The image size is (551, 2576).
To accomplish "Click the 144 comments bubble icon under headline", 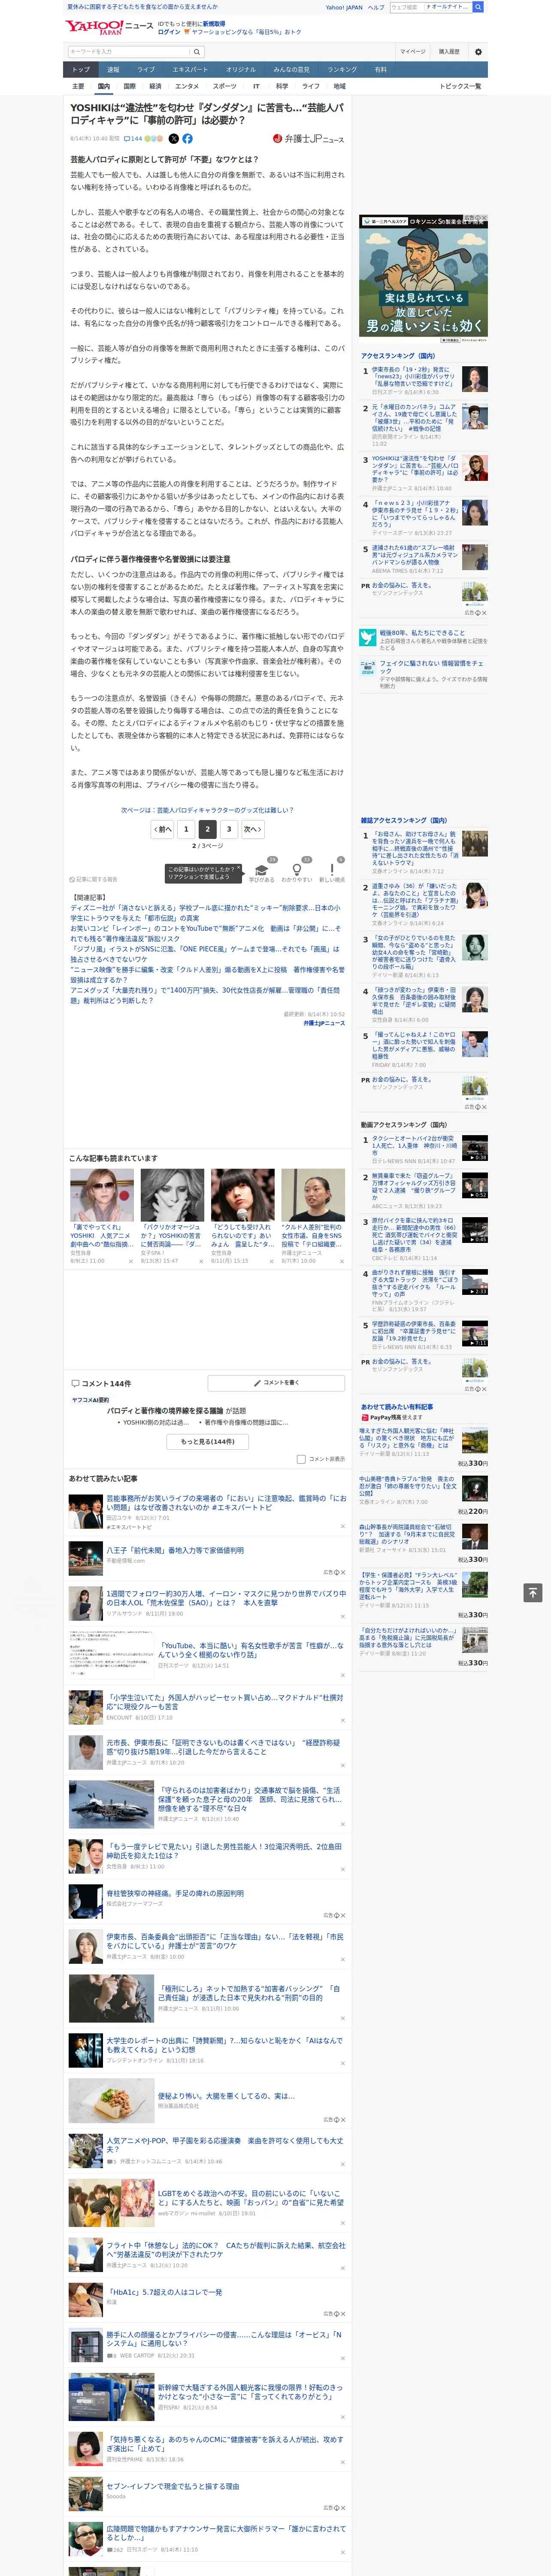I will (134, 139).
